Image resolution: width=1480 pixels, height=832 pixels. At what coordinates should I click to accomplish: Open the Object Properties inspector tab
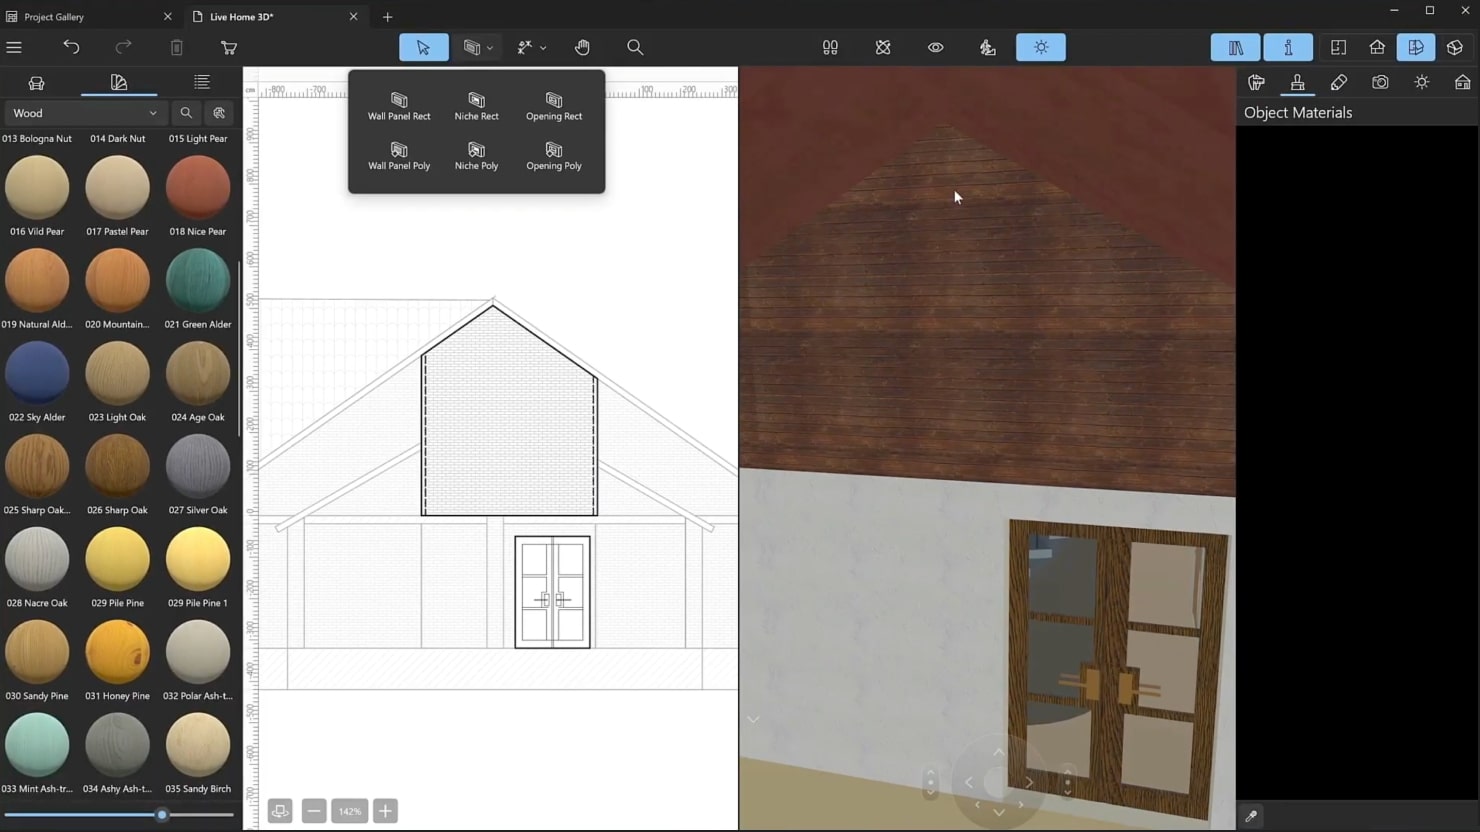[1256, 83]
